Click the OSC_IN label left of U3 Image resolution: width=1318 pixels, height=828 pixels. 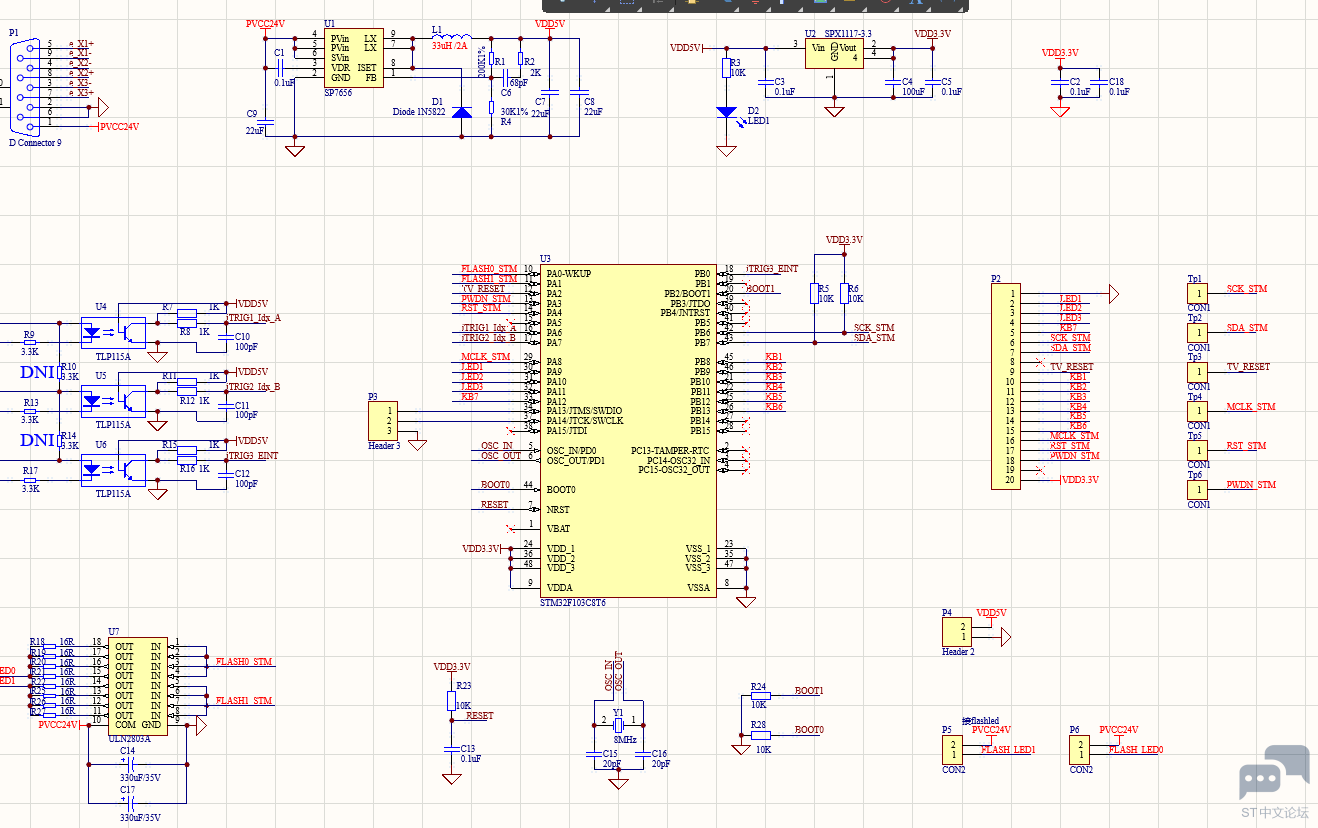pos(496,446)
